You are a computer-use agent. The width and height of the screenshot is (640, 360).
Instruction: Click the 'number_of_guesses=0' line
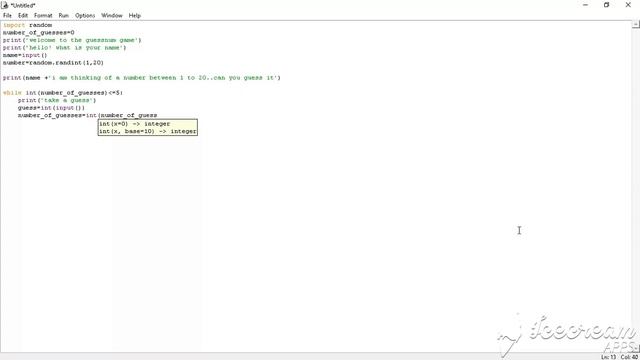(x=38, y=33)
